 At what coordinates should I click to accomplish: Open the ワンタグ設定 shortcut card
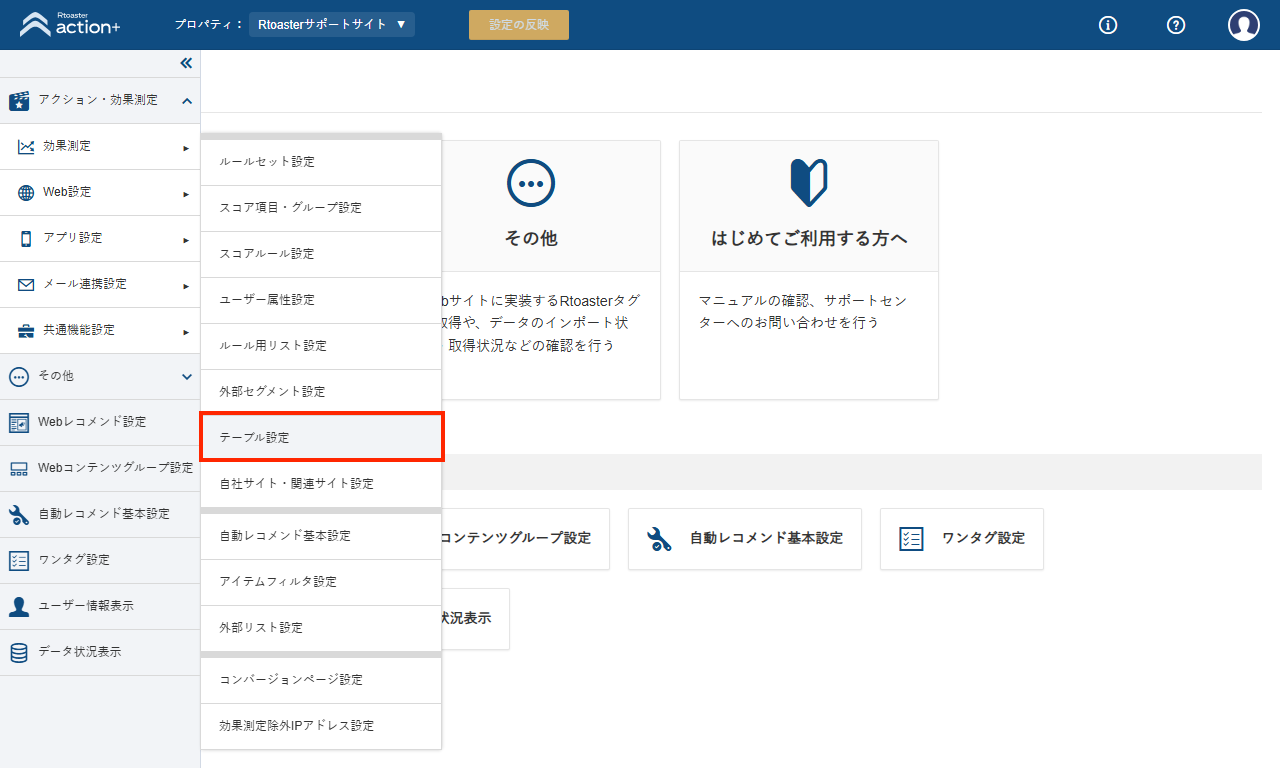click(x=962, y=539)
